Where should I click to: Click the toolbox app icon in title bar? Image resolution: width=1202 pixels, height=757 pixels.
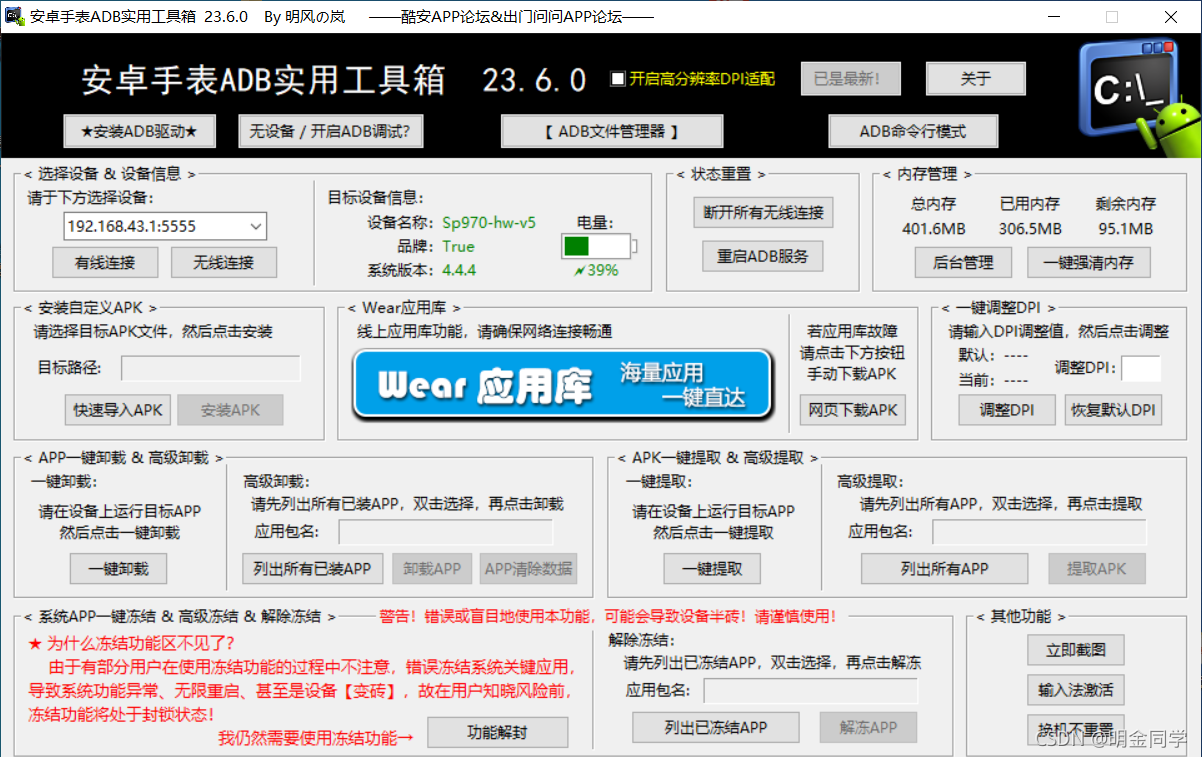pyautogui.click(x=12, y=16)
